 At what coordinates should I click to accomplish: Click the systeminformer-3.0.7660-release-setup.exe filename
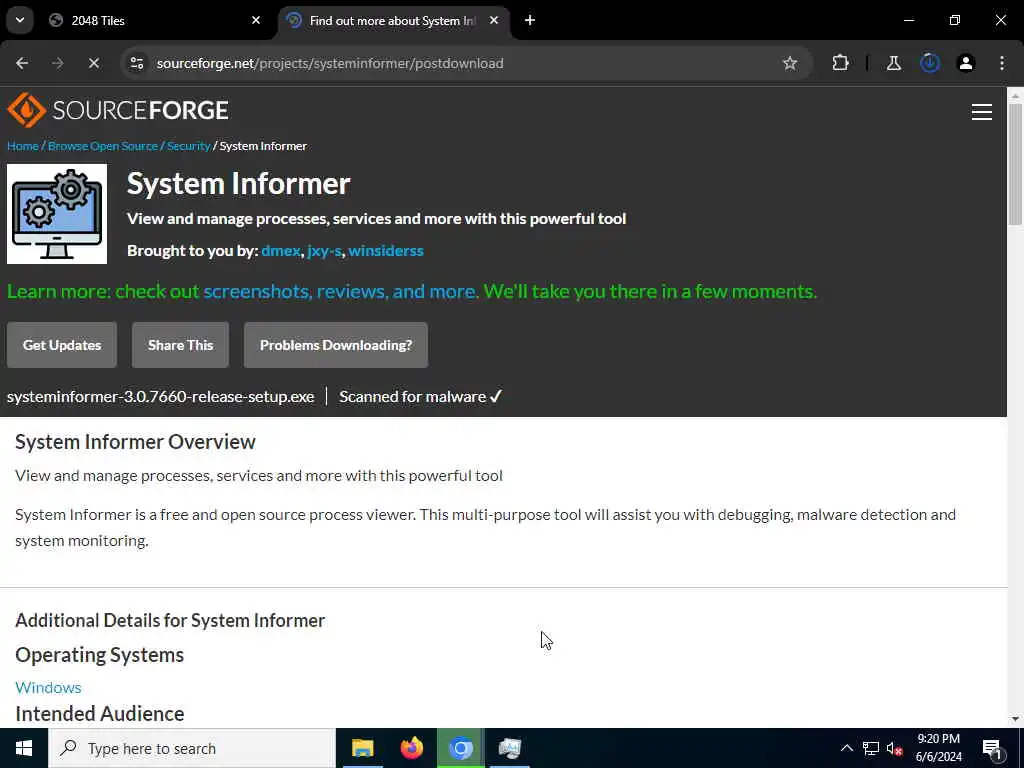161,396
